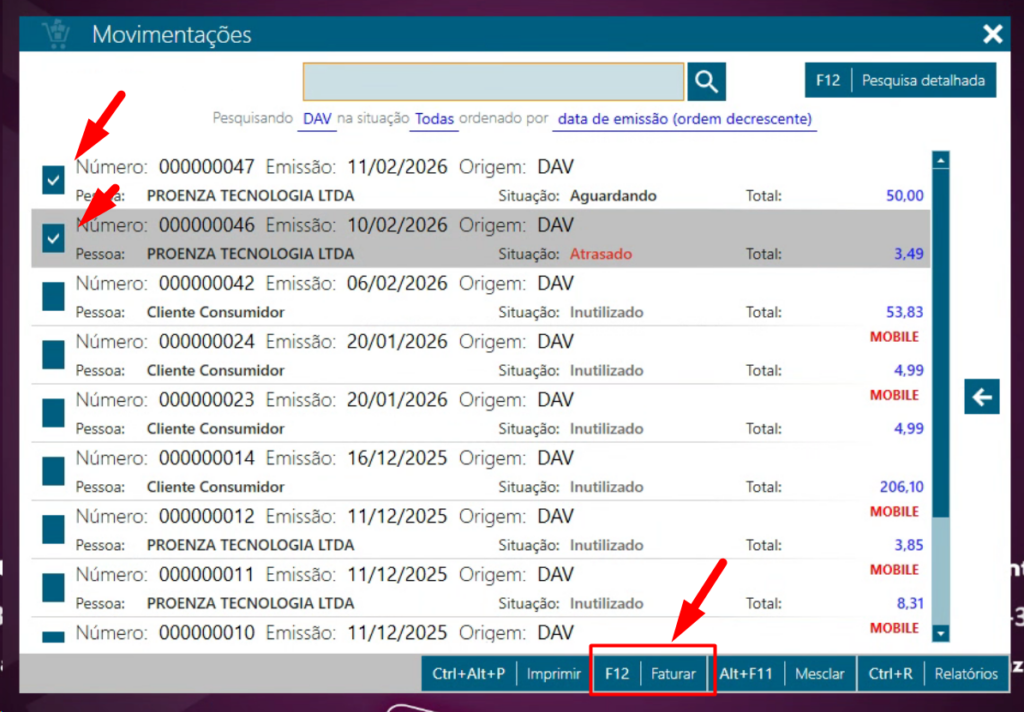Screen dimensions: 1024x712
Task: Click scrollbar up arrow icon
Action: 940,160
